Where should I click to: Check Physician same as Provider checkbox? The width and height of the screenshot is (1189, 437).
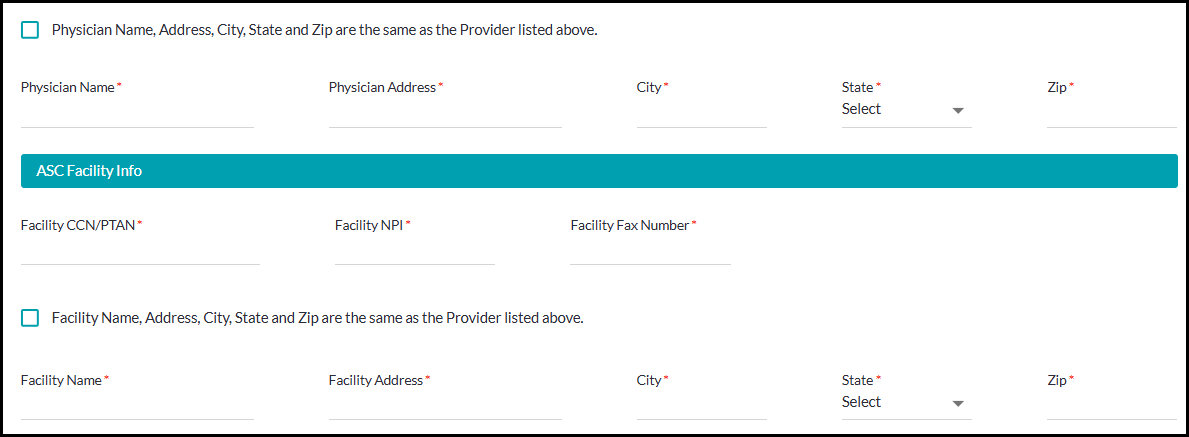pyautogui.click(x=30, y=30)
